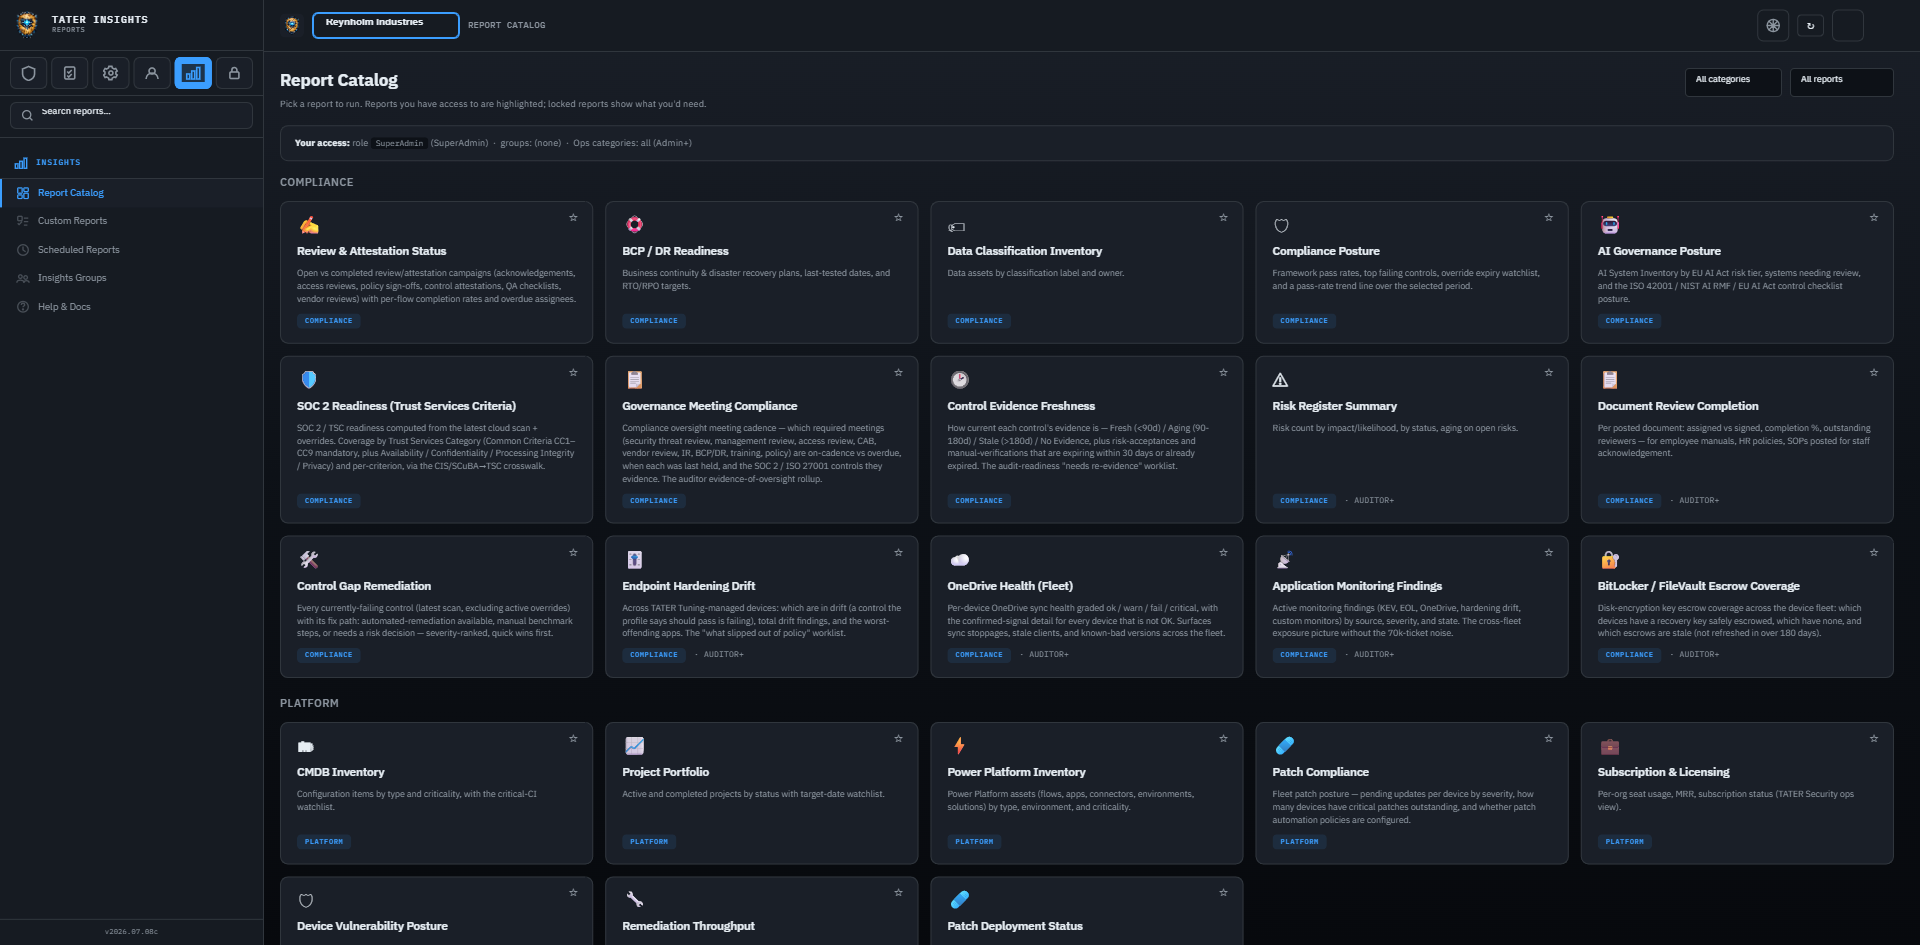
Task: Open Scheduled Reports in sidebar
Action: [131, 250]
